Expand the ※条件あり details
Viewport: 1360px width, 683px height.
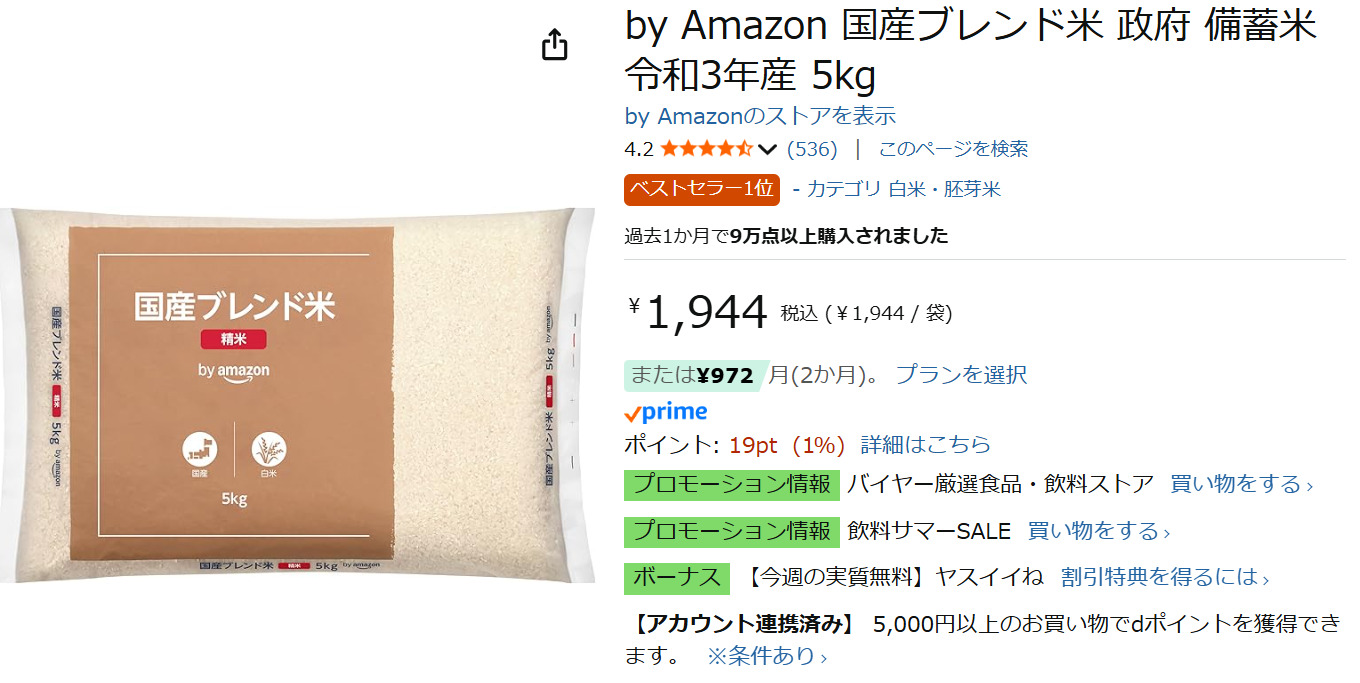click(767, 657)
